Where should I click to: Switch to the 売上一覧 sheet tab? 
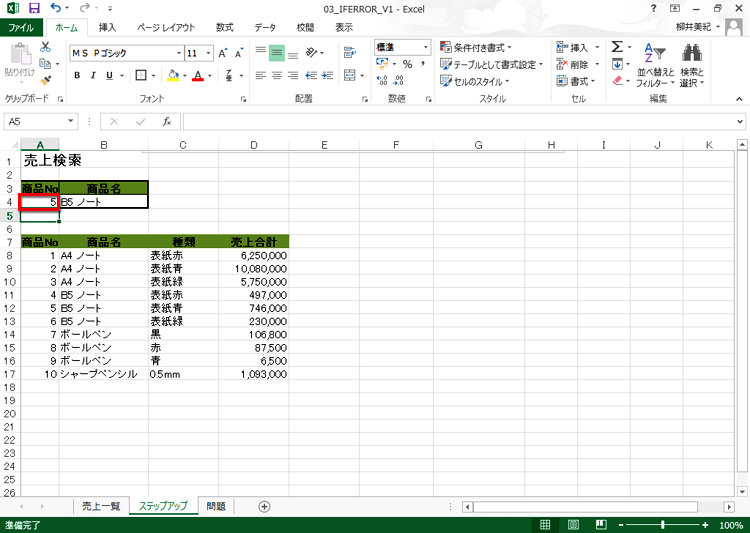101,506
